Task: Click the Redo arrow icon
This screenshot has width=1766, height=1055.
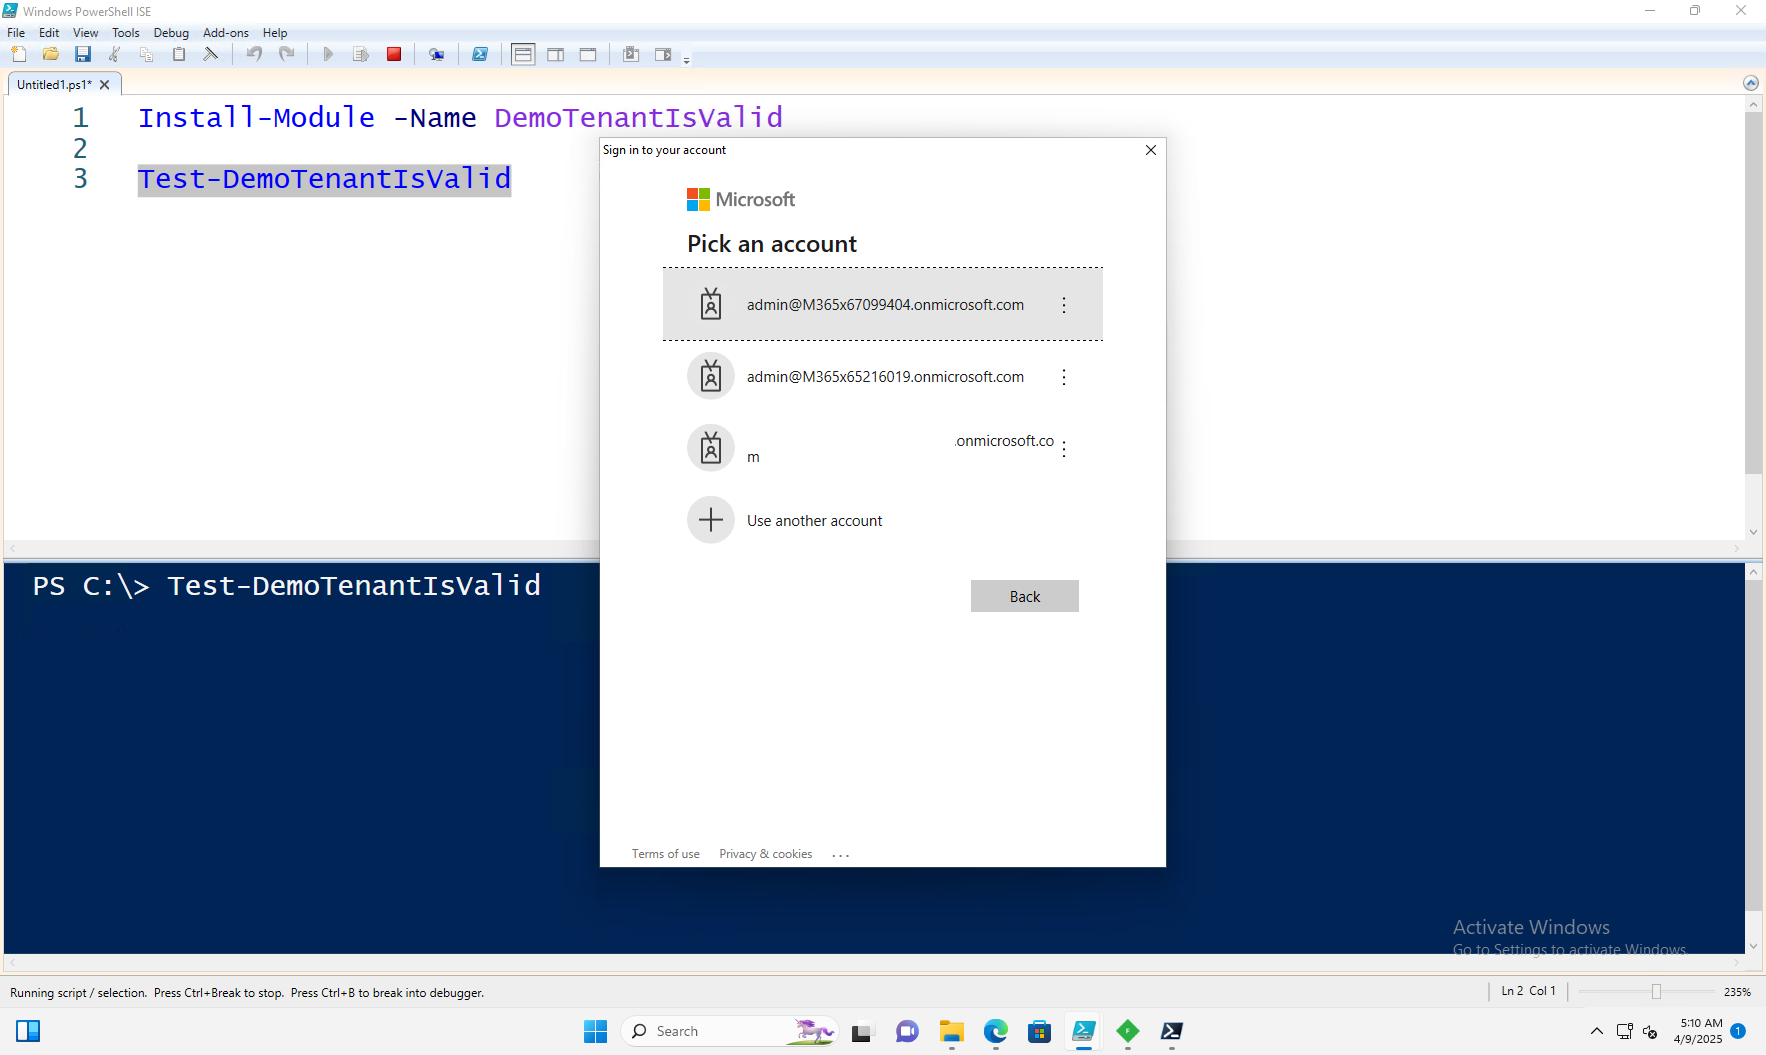Action: click(x=287, y=54)
